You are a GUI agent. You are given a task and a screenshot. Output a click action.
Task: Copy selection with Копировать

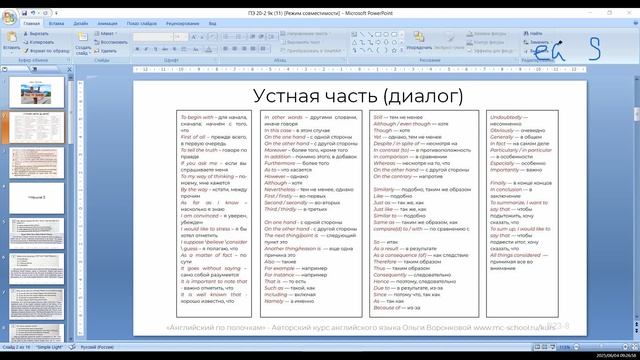[x=38, y=42]
